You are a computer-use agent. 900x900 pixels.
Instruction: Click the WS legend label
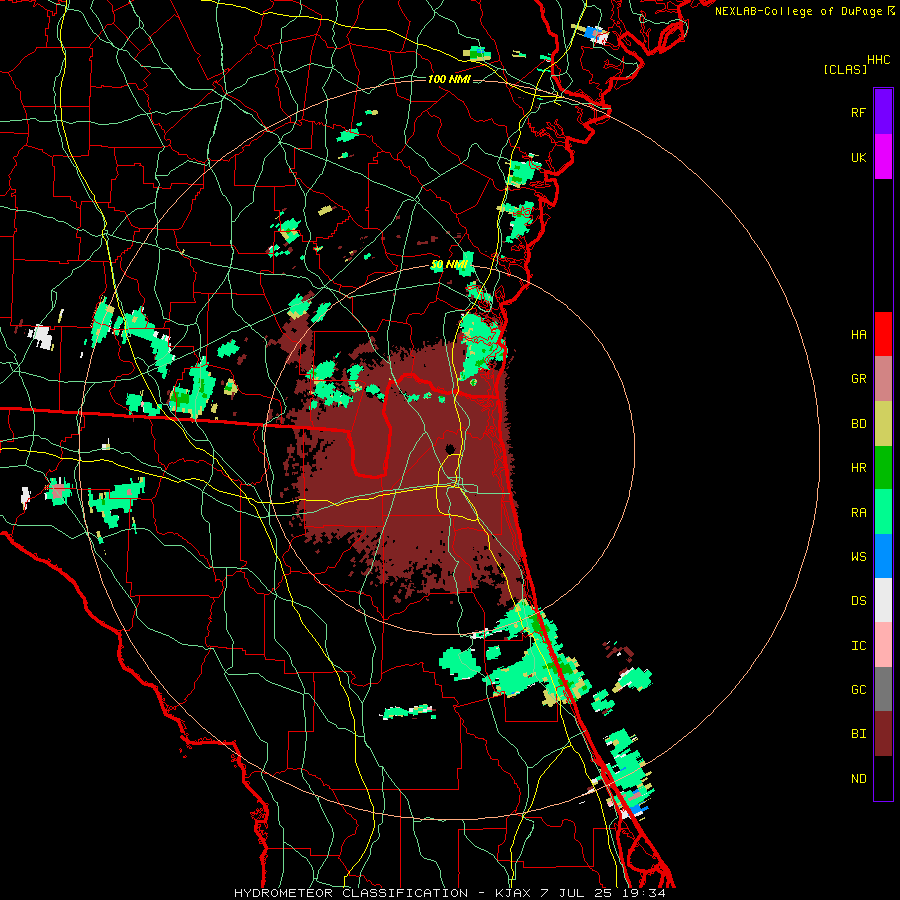pyautogui.click(x=858, y=556)
